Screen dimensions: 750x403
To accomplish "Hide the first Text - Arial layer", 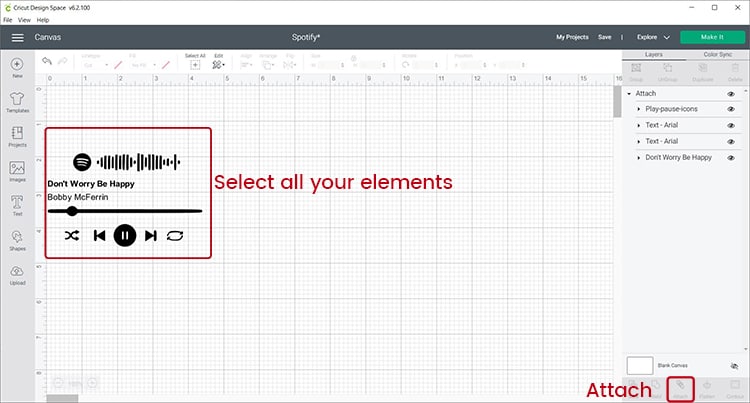I will tap(731, 125).
